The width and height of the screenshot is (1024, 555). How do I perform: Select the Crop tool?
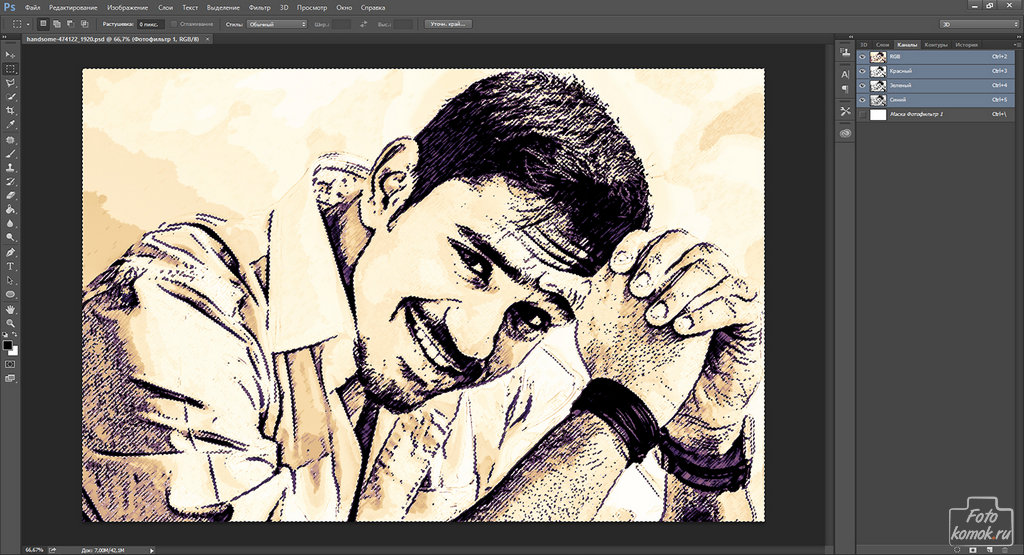[10, 111]
